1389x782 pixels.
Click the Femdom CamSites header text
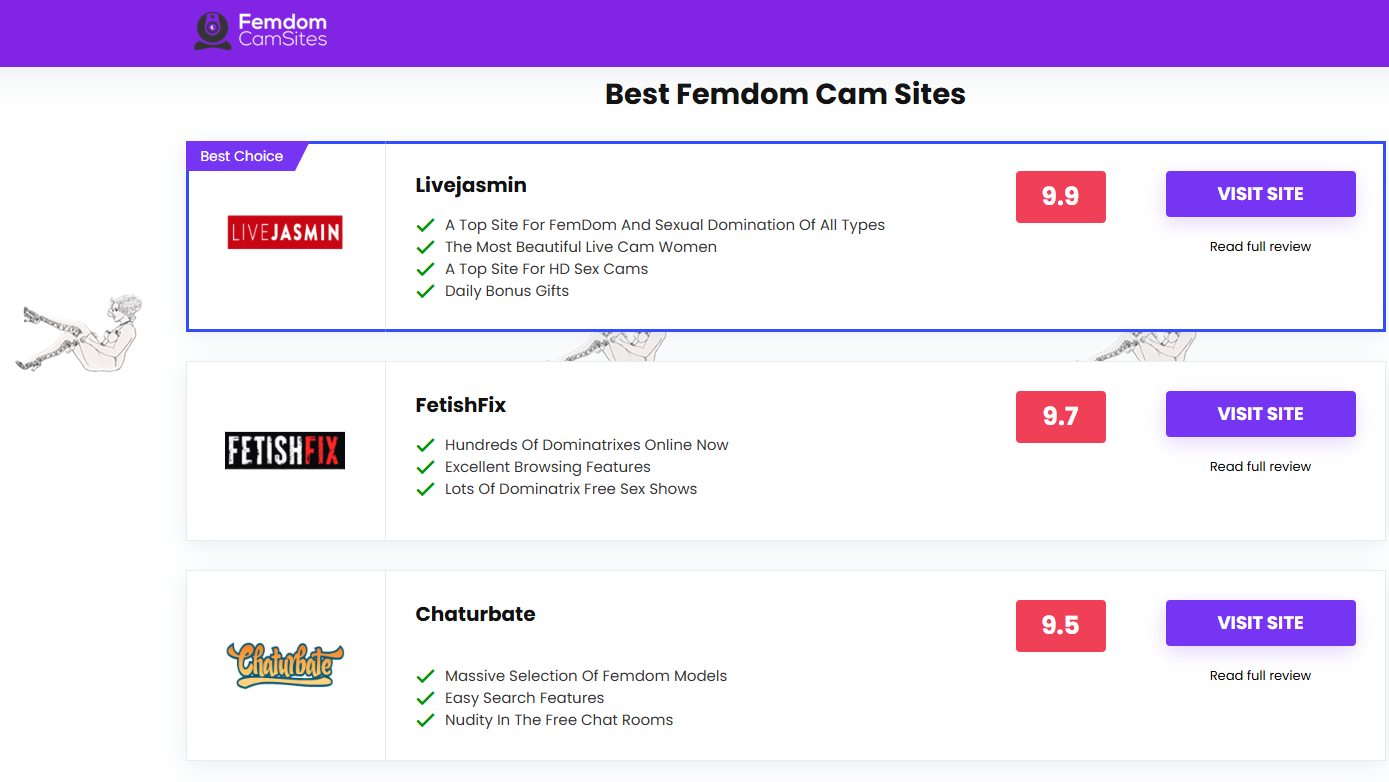tap(282, 30)
